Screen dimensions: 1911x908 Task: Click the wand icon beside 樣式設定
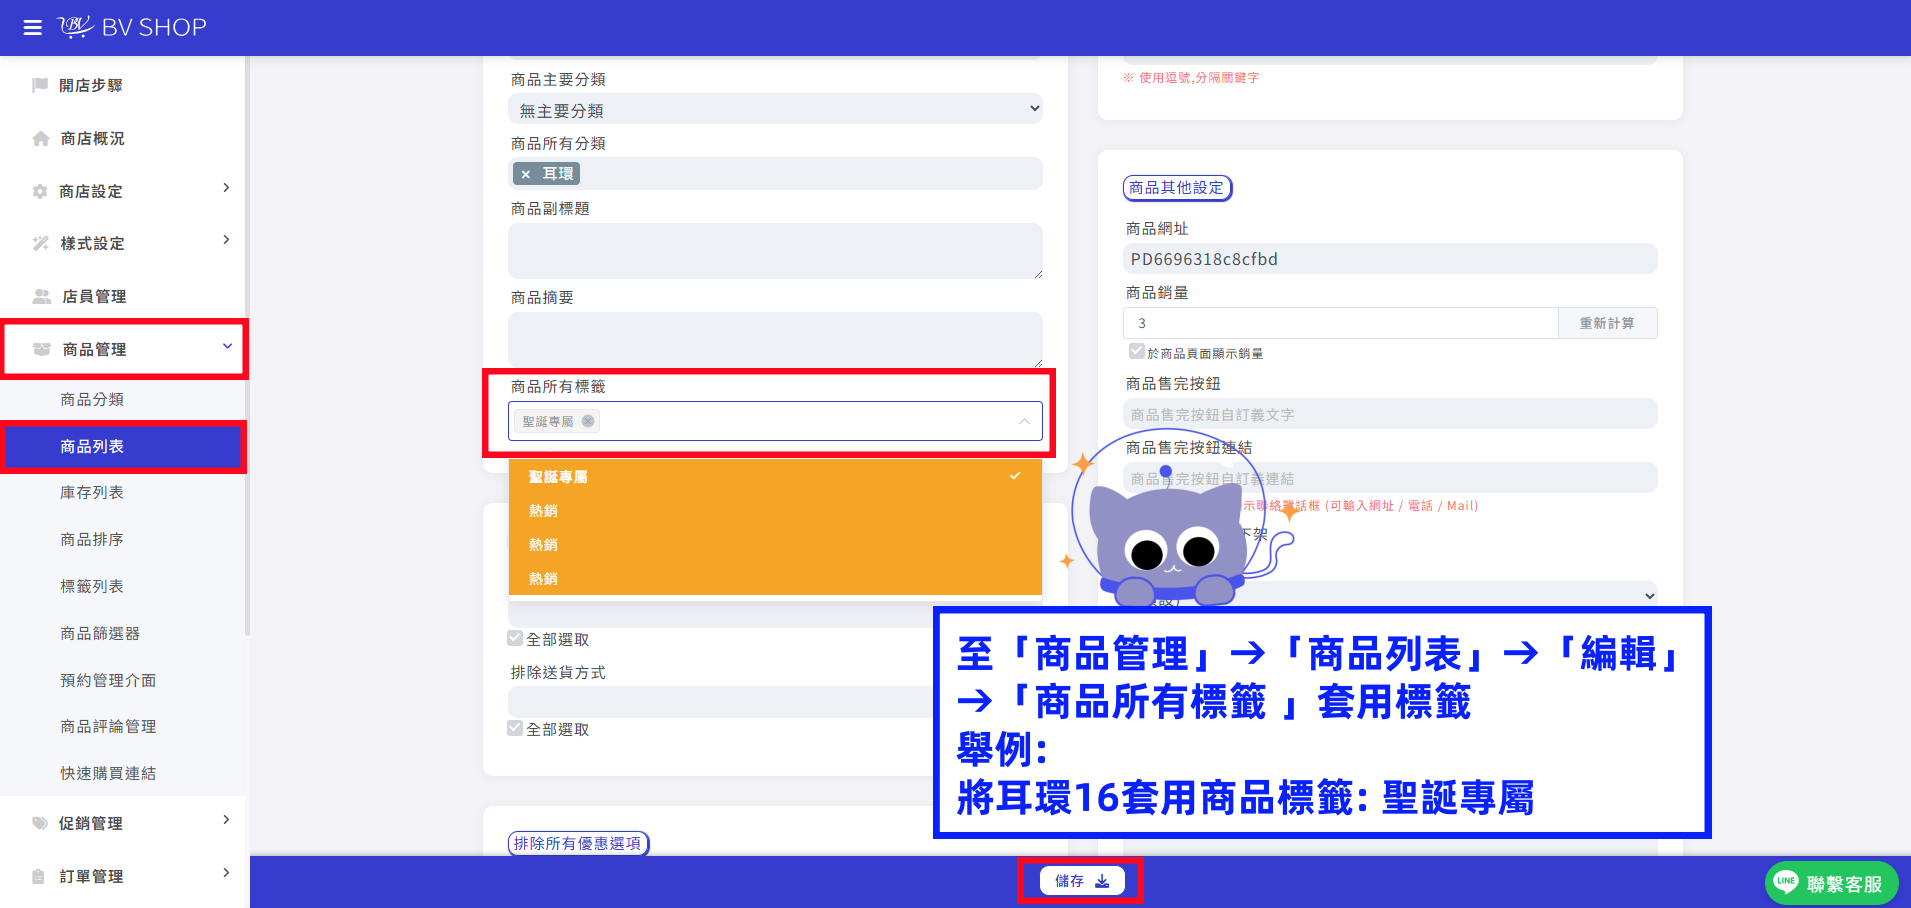(40, 243)
